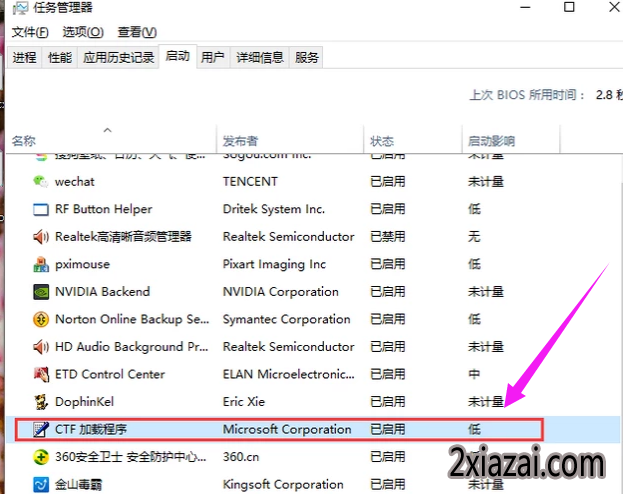Viewport: 623px width, 494px height.
Task: Click the Norton Online Backup icon
Action: click(x=41, y=319)
